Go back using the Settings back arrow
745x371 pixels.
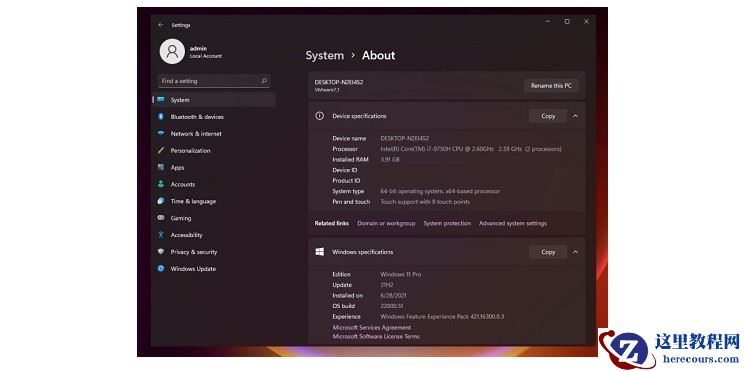[x=161, y=25]
